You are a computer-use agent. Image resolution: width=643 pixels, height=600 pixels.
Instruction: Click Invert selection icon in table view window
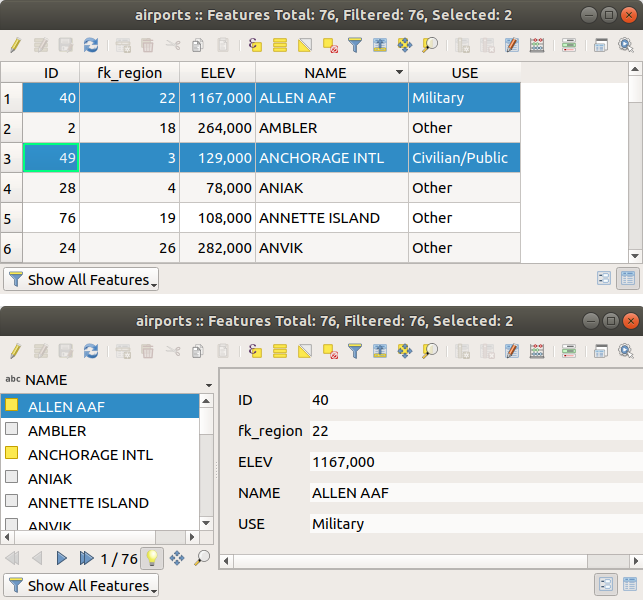pyautogui.click(x=305, y=45)
